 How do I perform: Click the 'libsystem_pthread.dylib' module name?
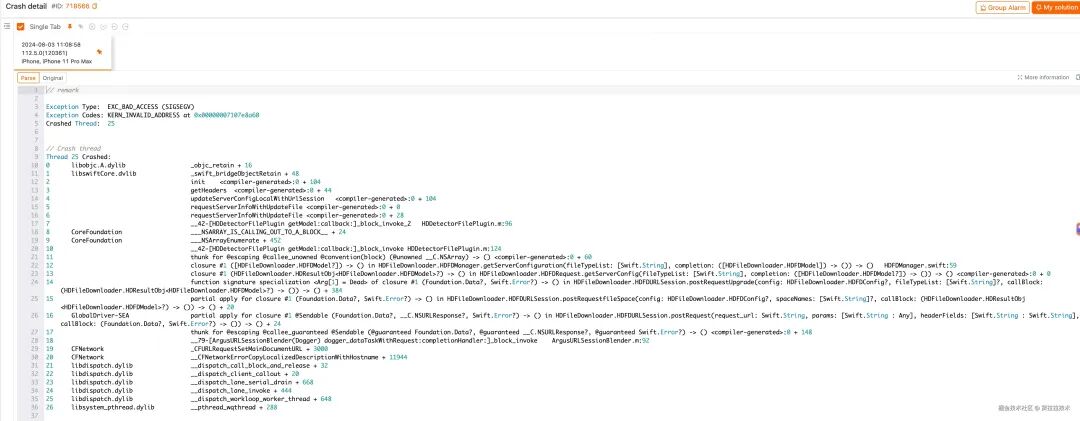pos(113,407)
